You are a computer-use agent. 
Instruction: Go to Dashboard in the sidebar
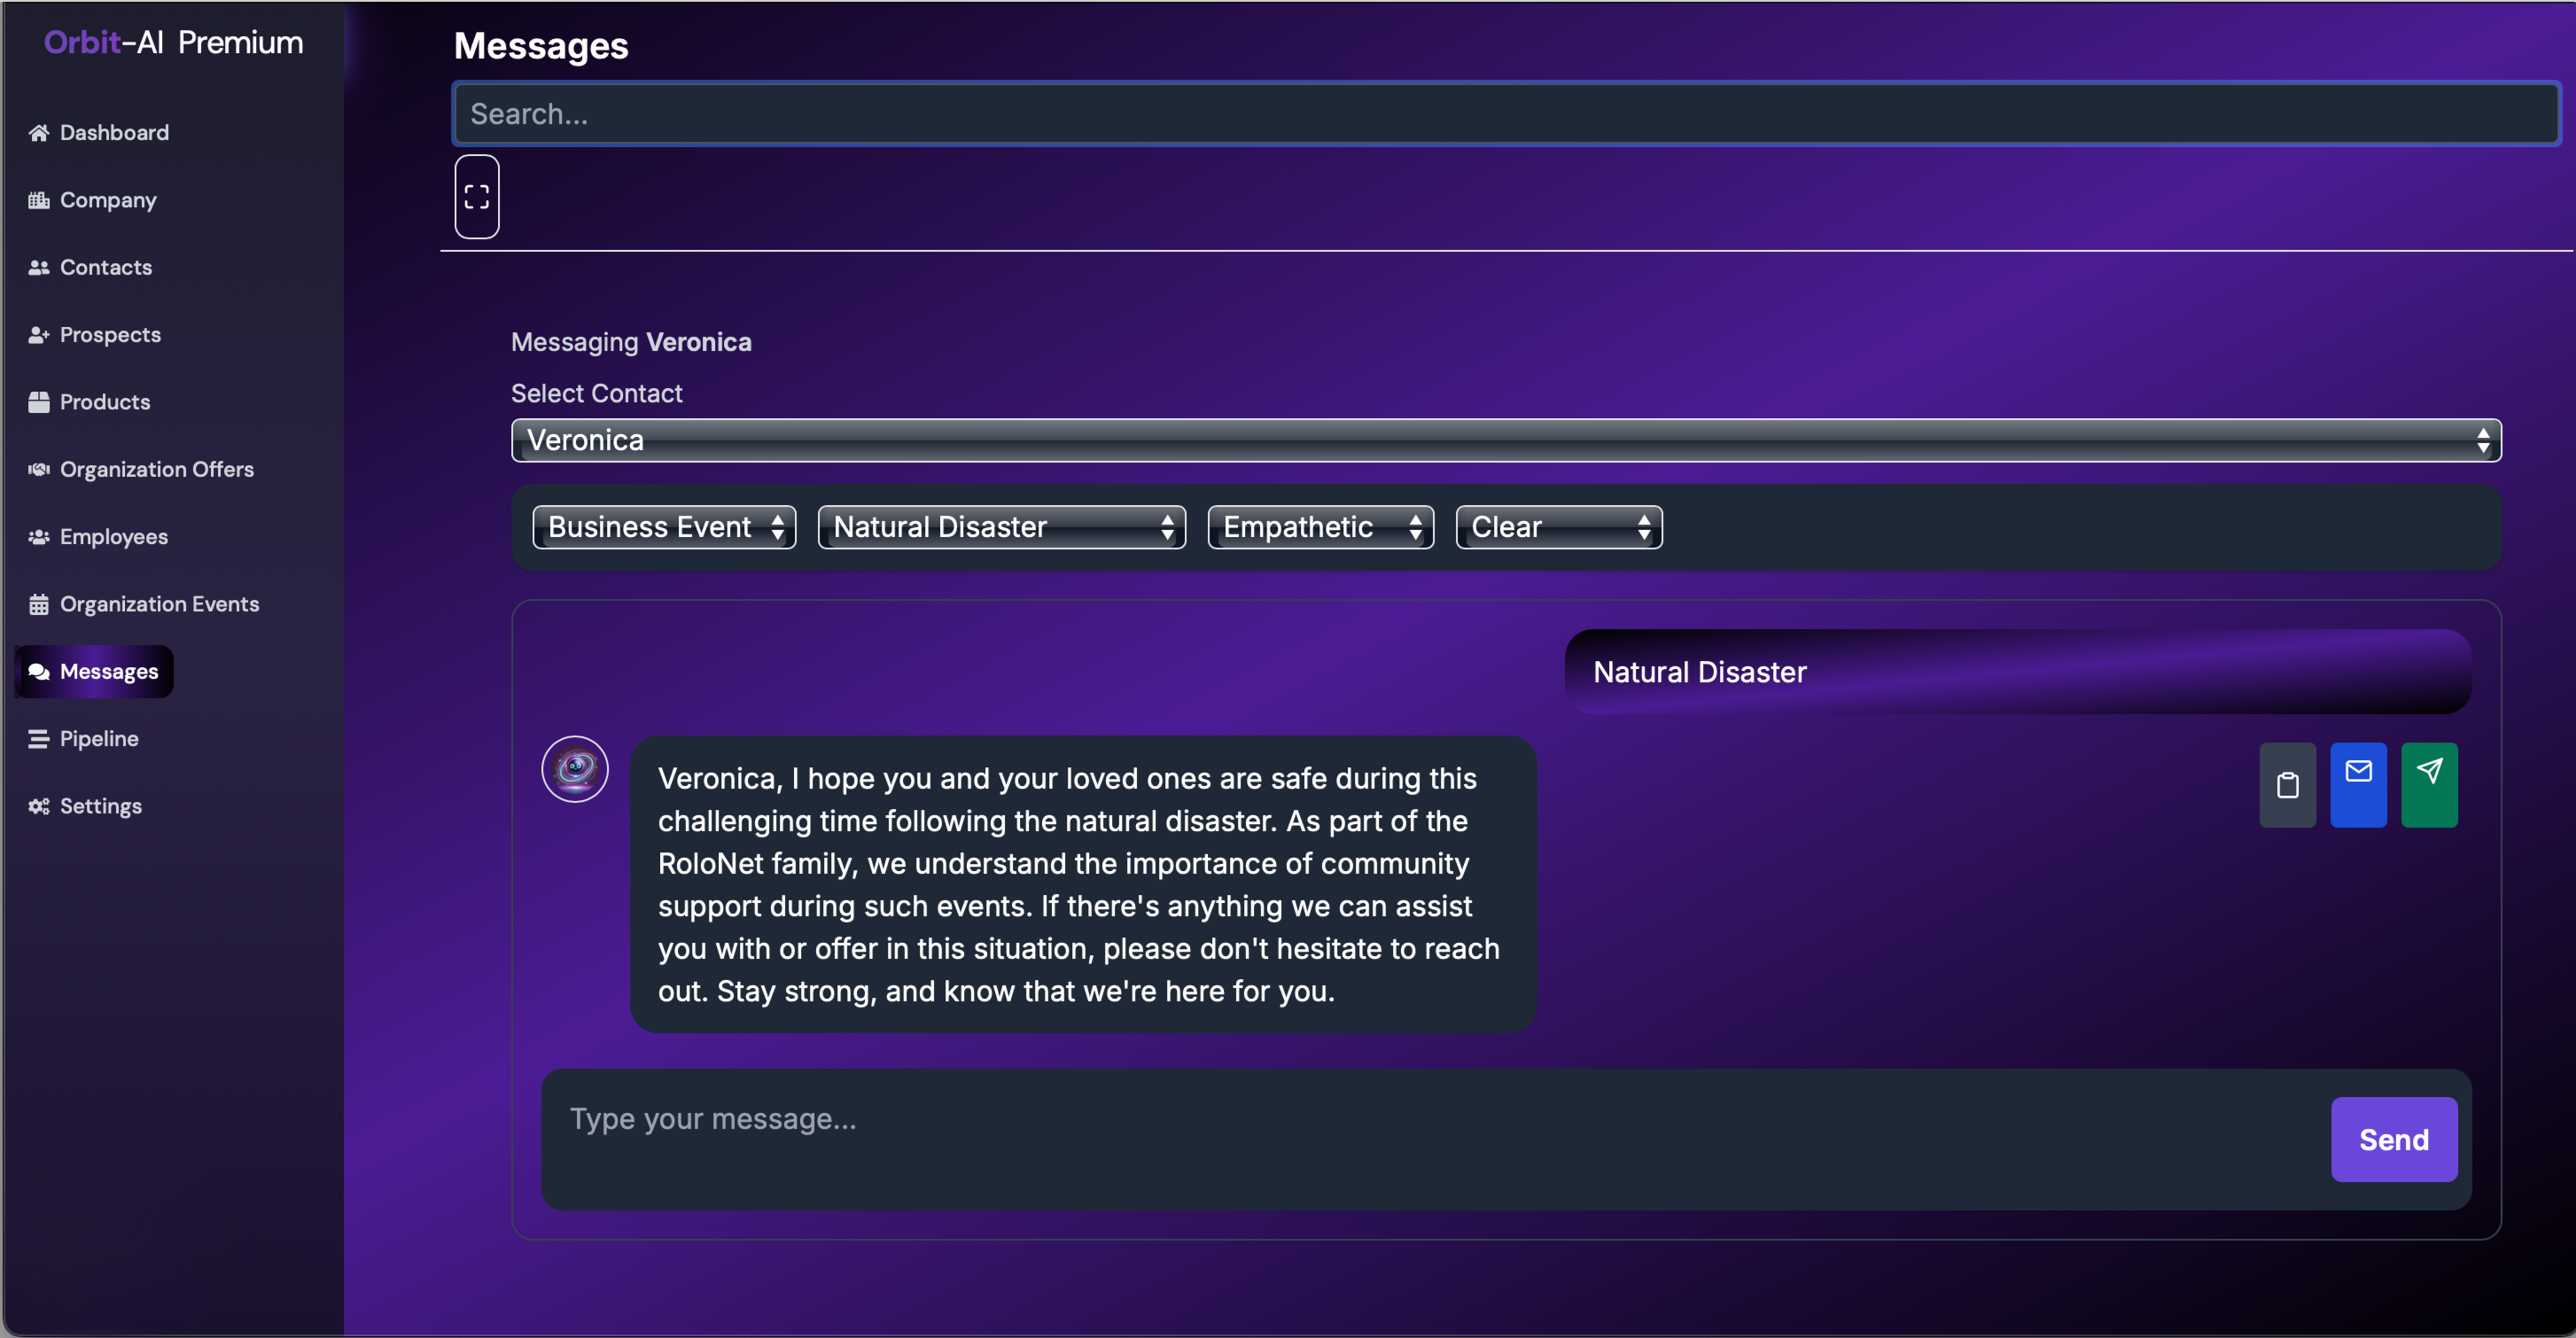point(99,133)
